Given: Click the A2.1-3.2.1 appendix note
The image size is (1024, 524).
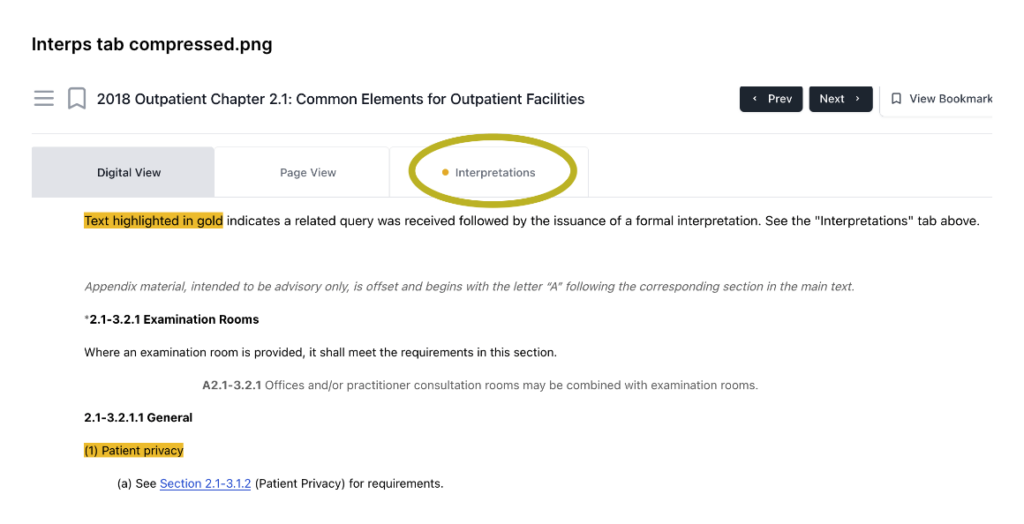Looking at the screenshot, I should (x=480, y=385).
